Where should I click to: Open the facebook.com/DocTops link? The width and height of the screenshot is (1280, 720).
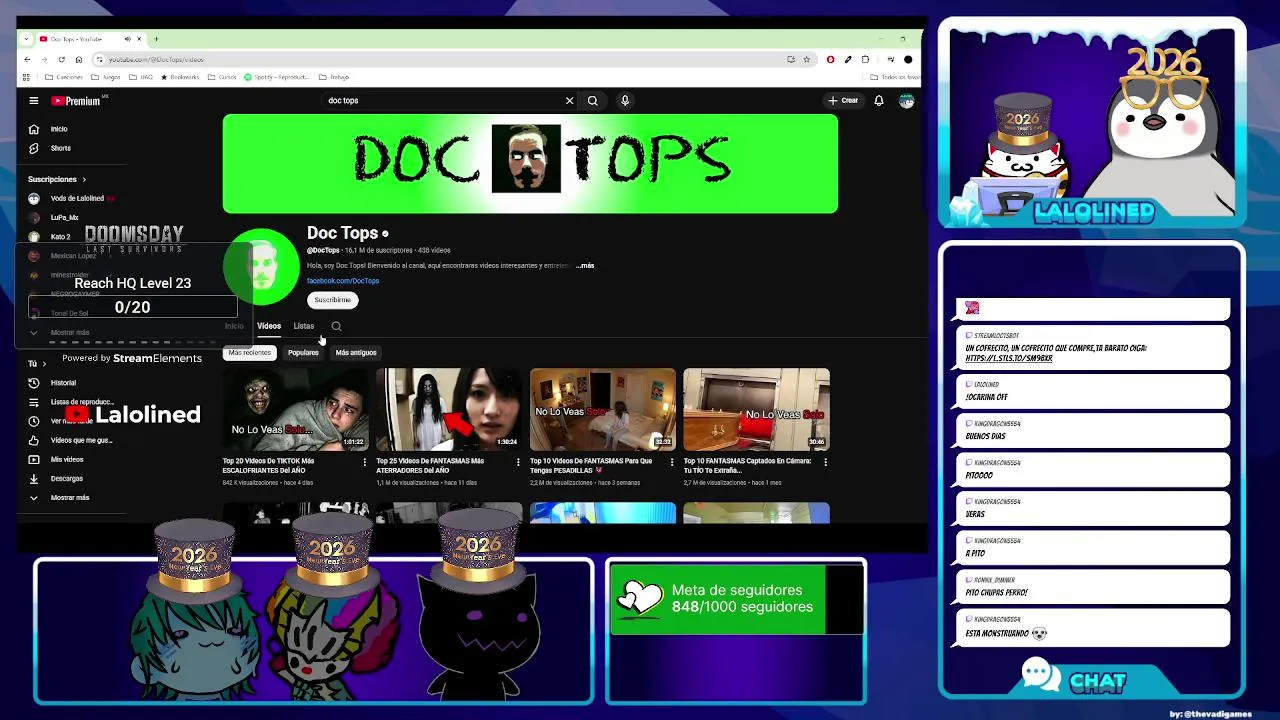click(343, 281)
